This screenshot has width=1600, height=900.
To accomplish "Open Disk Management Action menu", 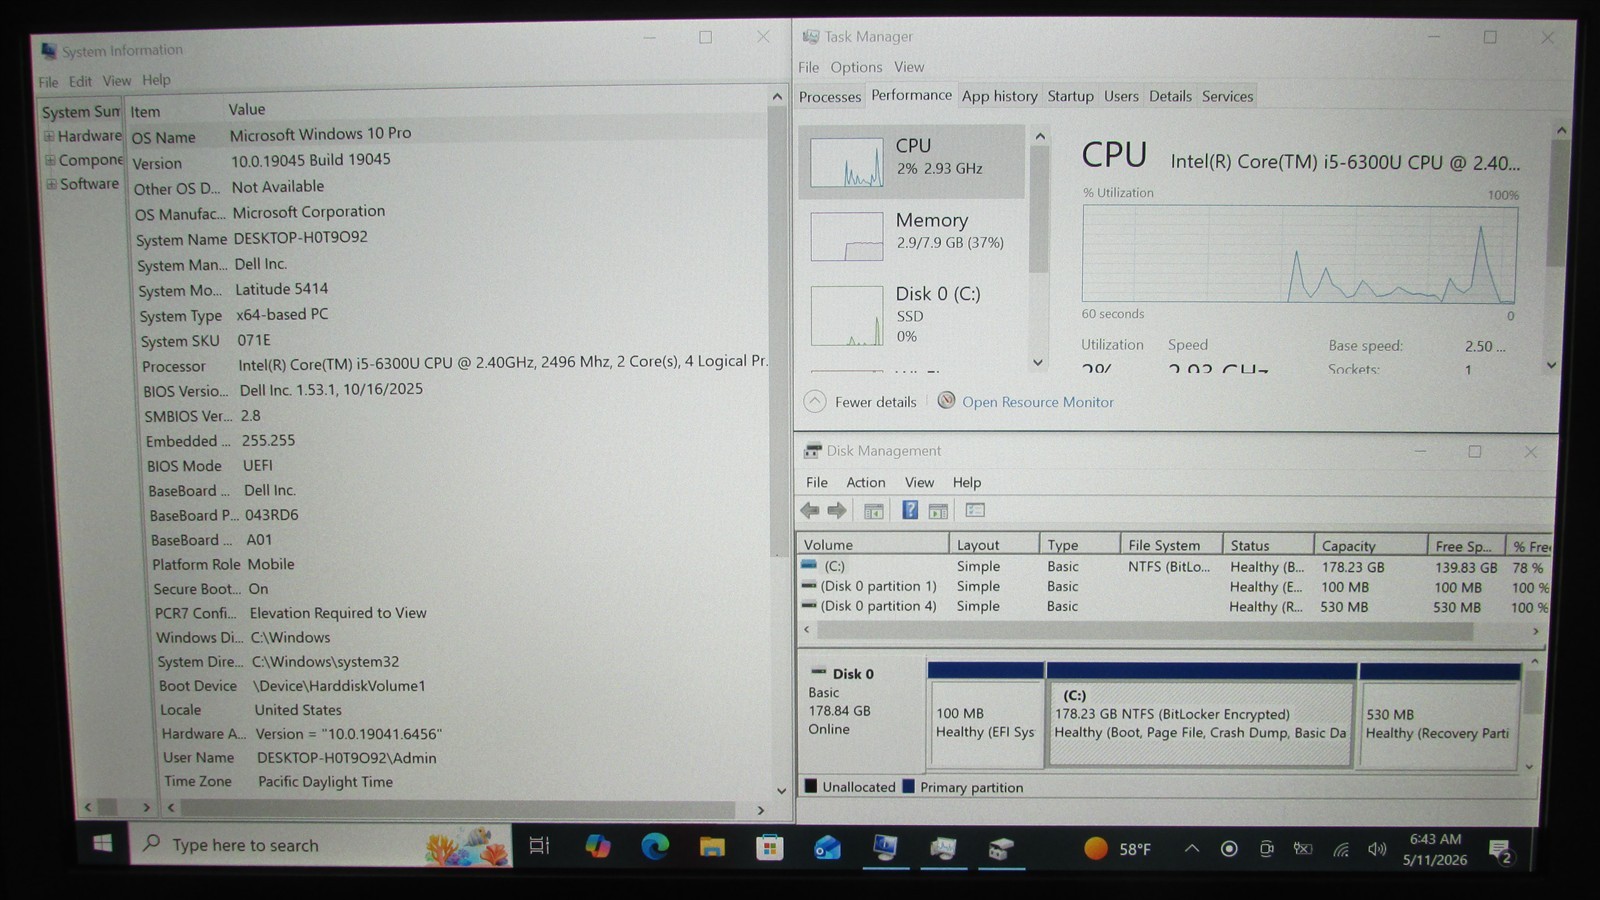I will [865, 482].
